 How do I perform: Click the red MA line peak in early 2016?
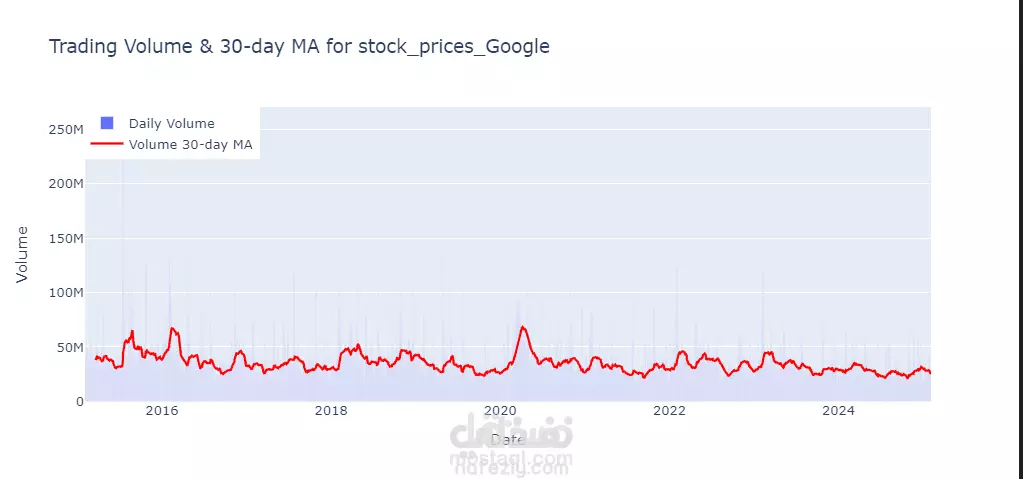tap(172, 328)
